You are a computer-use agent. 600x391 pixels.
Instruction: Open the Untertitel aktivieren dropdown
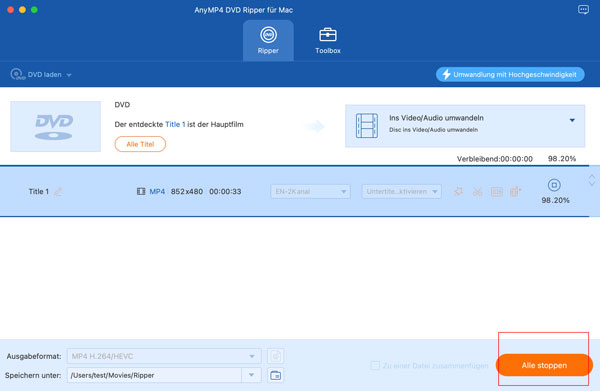[401, 191]
